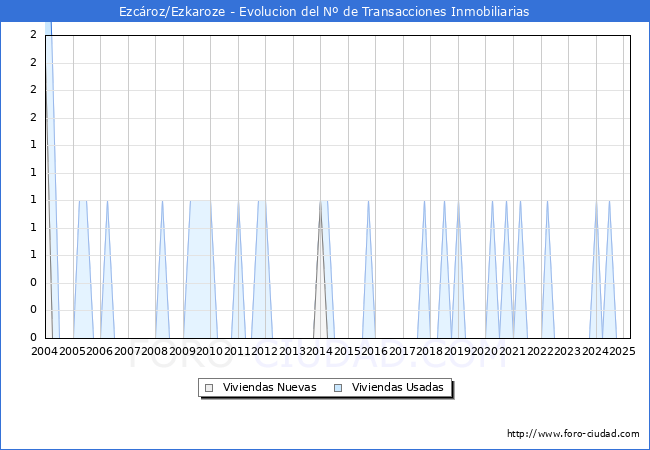Select the 'Viviendas Nuevas' legend label

click(269, 387)
